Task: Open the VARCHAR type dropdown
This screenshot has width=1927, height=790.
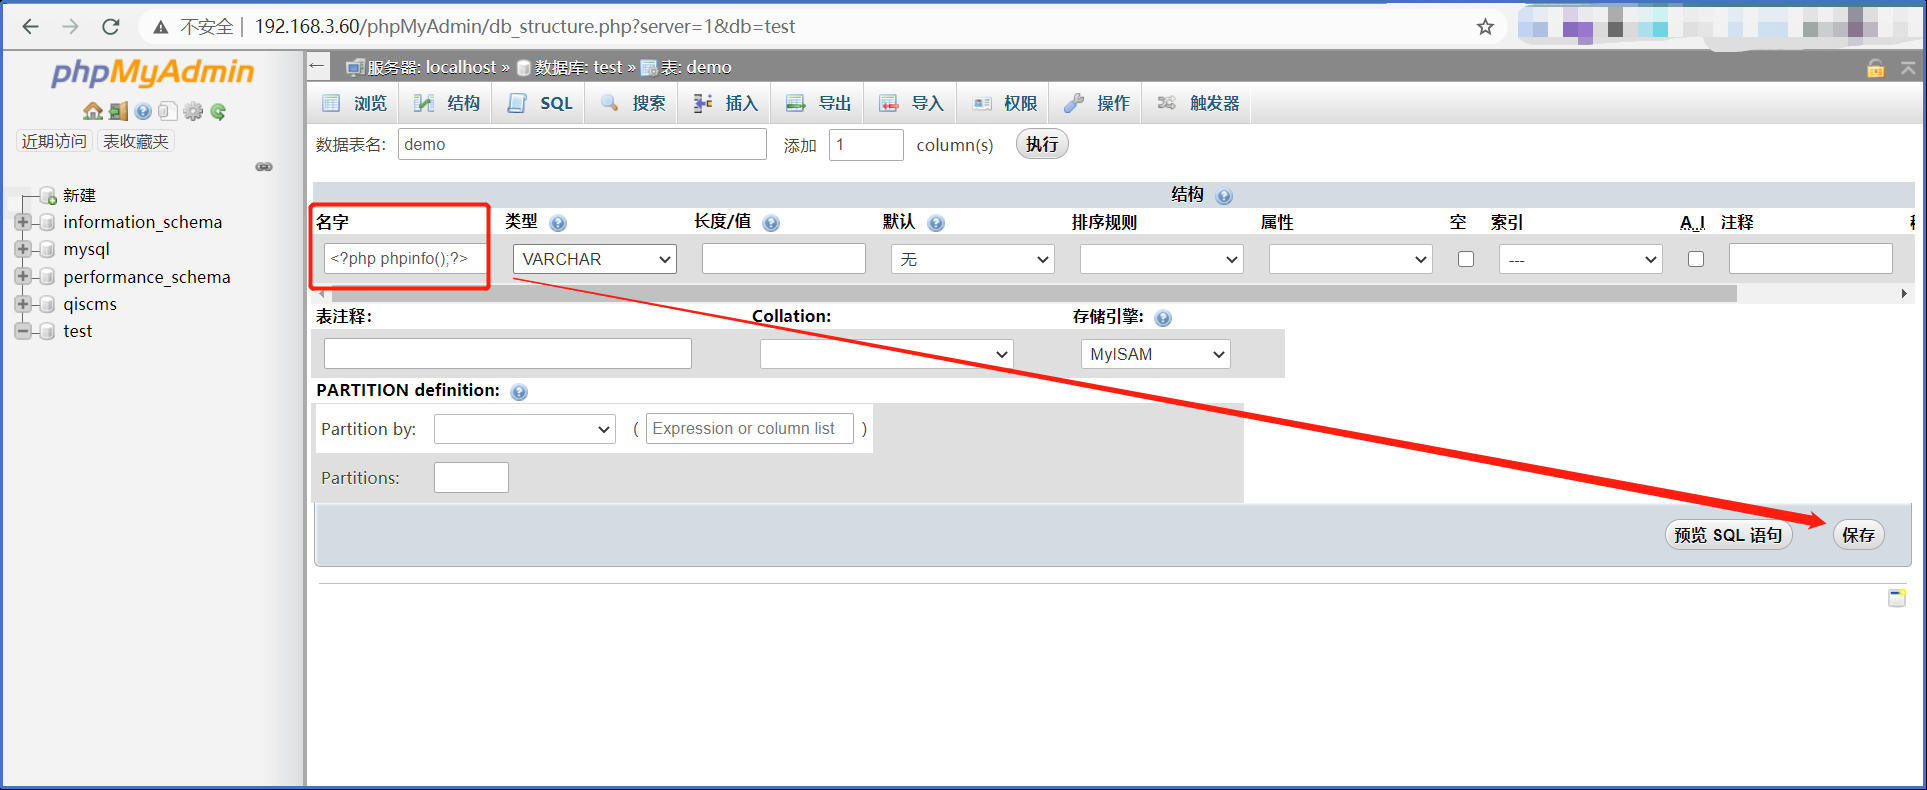Action: [x=595, y=259]
